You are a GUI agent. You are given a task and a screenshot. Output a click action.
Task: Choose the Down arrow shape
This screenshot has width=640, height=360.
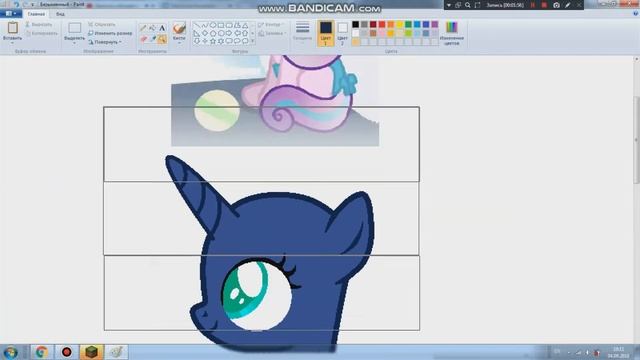click(197, 41)
